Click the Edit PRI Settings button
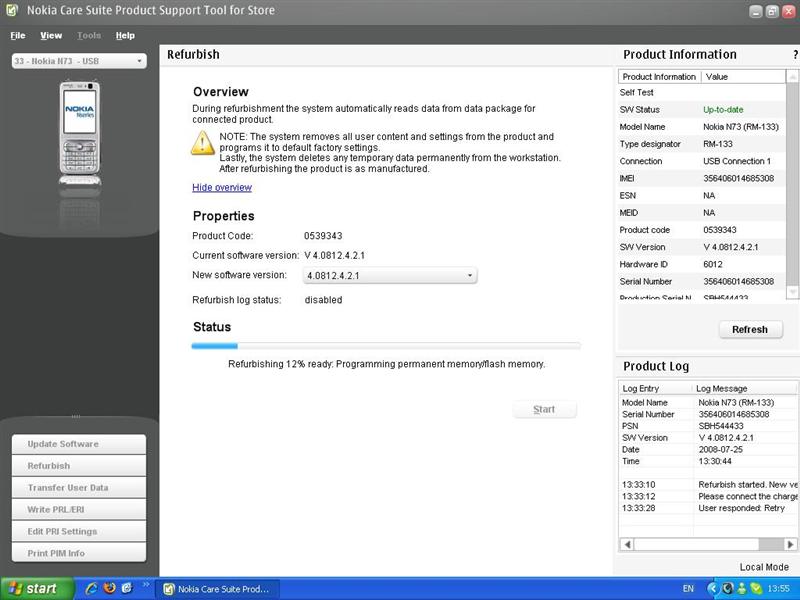This screenshot has width=800, height=600. click(79, 532)
